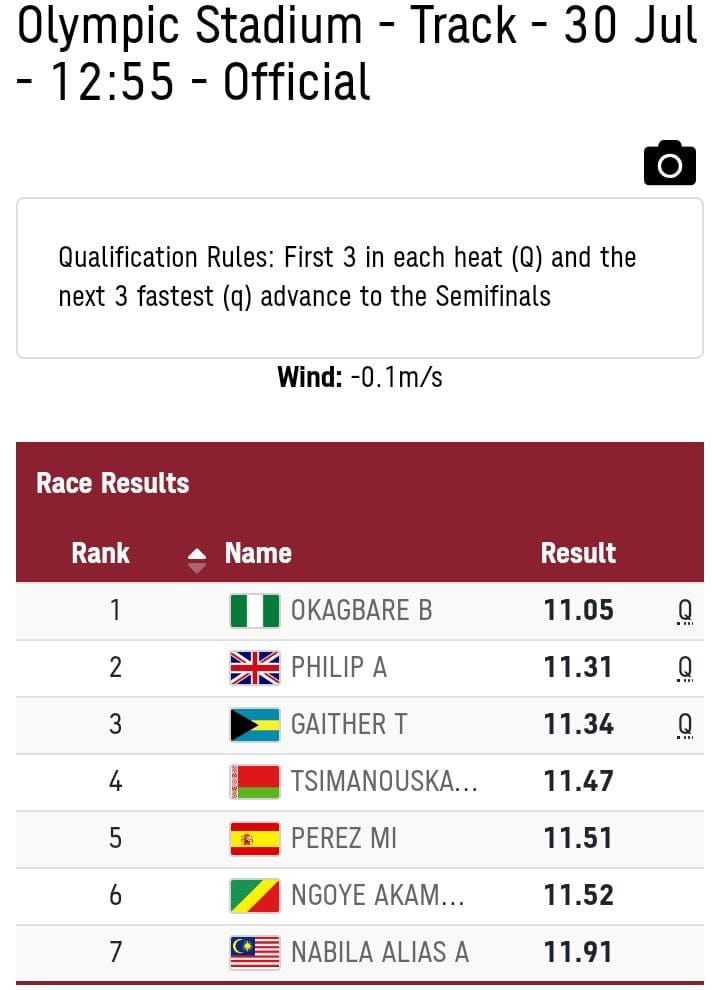Image resolution: width=713 pixels, height=990 pixels.
Task: Click Malaysia flag beside NABILA ALIAS A
Action: pyautogui.click(x=255, y=952)
